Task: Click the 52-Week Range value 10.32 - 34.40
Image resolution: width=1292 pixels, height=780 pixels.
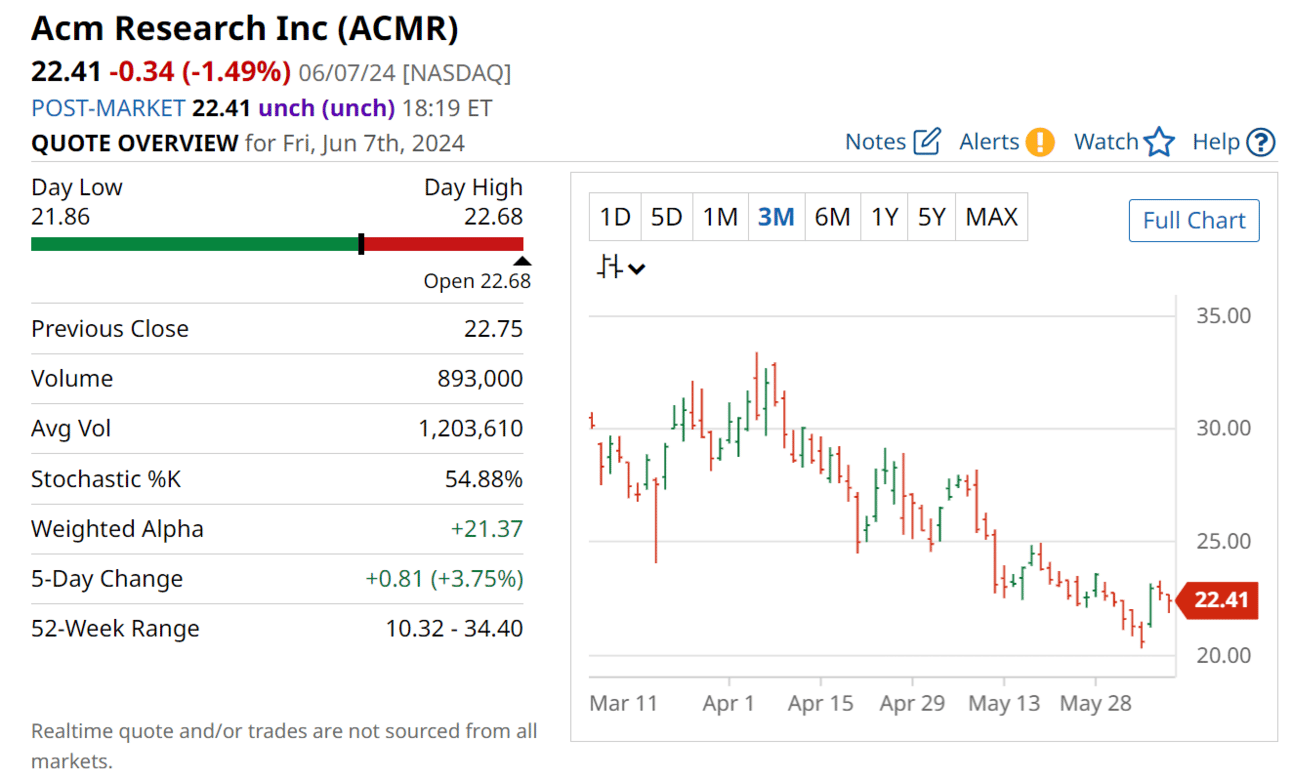Action: 454,629
